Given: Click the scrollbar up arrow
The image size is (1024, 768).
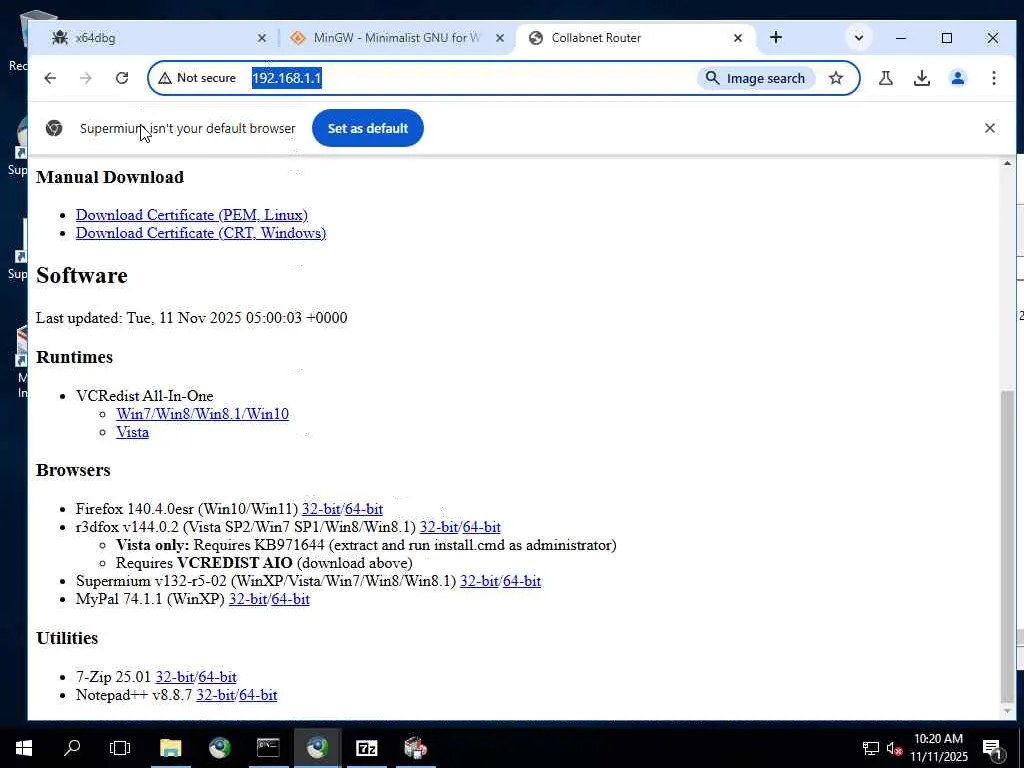Looking at the screenshot, I should coord(1008,164).
